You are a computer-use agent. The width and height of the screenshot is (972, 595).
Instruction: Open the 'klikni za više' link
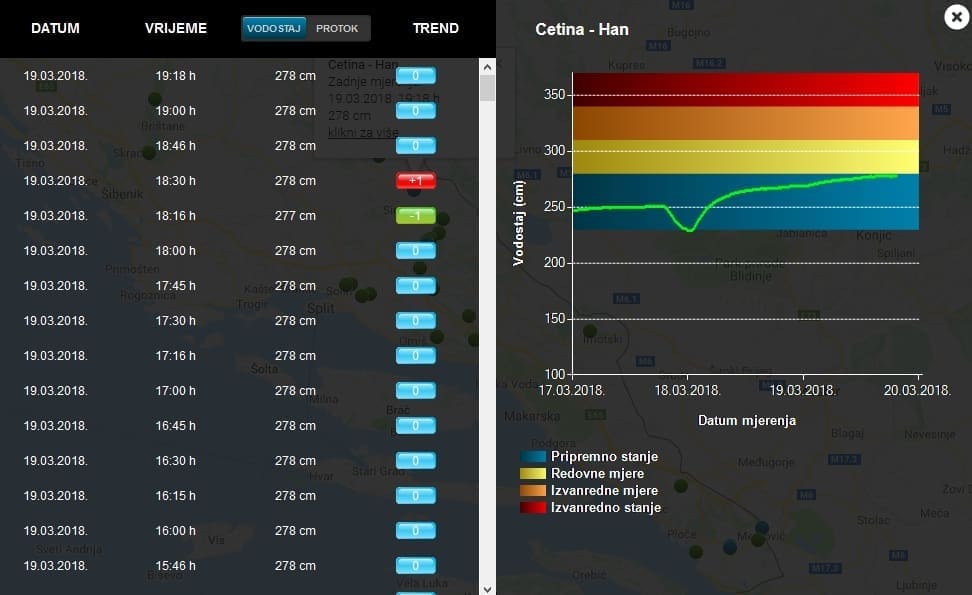363,132
